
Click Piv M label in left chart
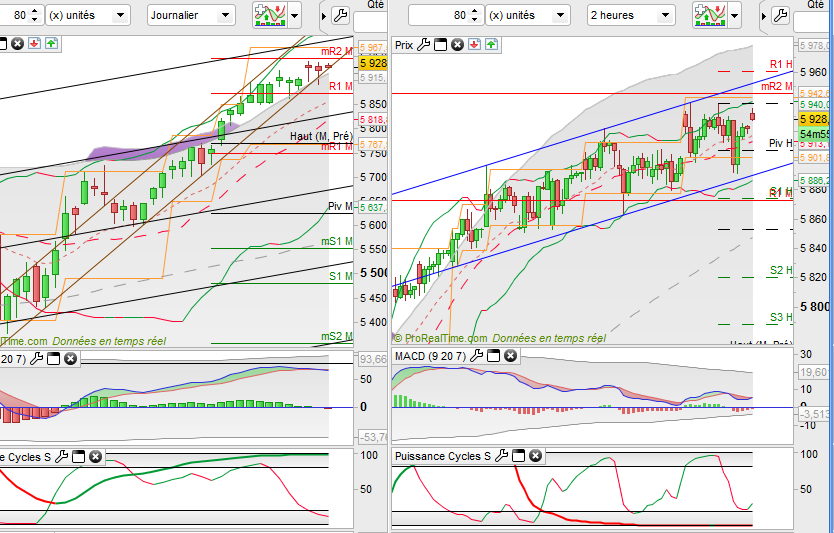[x=340, y=206]
